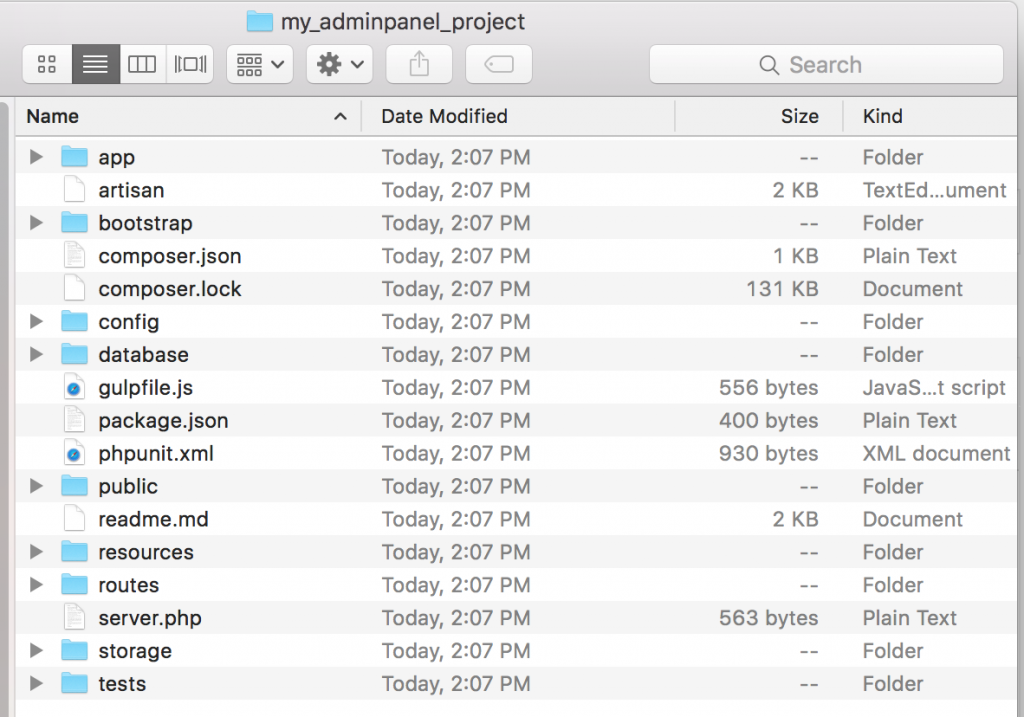Select the config folder icon
Image resolution: width=1024 pixels, height=717 pixels.
[x=74, y=321]
